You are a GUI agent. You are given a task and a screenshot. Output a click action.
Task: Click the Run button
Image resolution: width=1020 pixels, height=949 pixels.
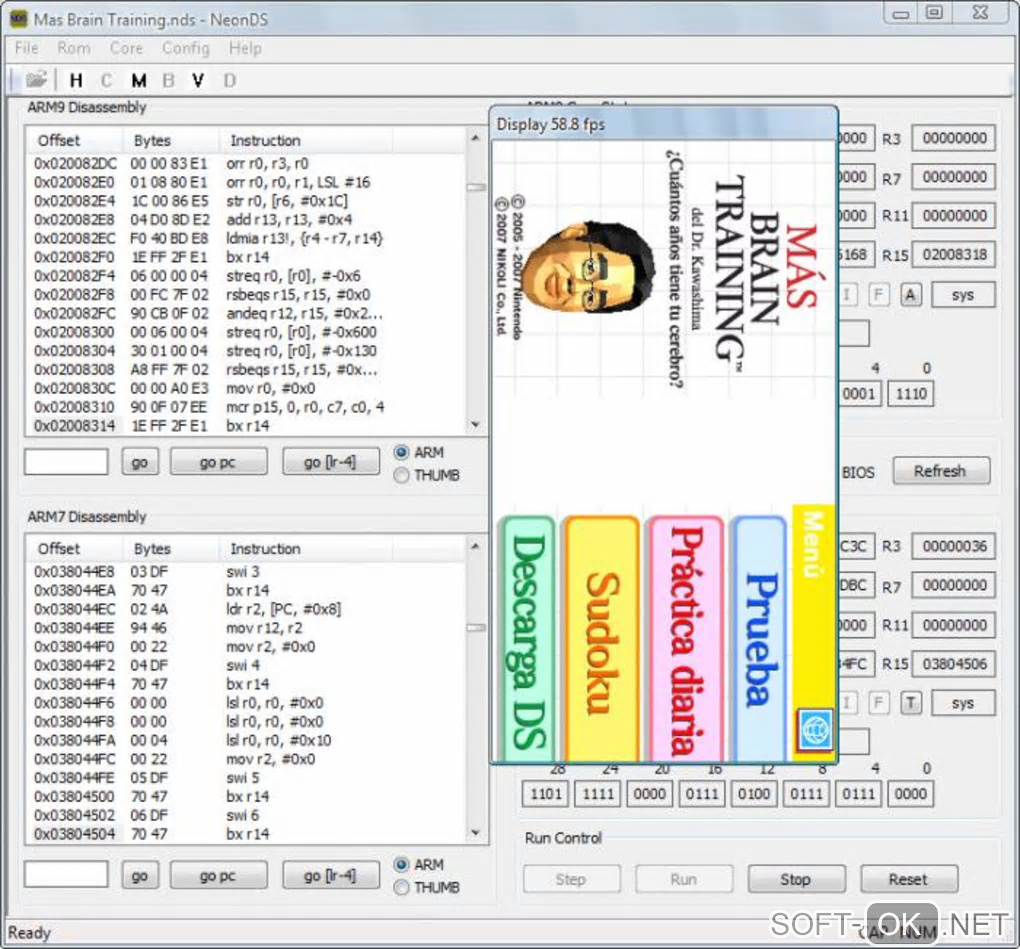point(684,879)
